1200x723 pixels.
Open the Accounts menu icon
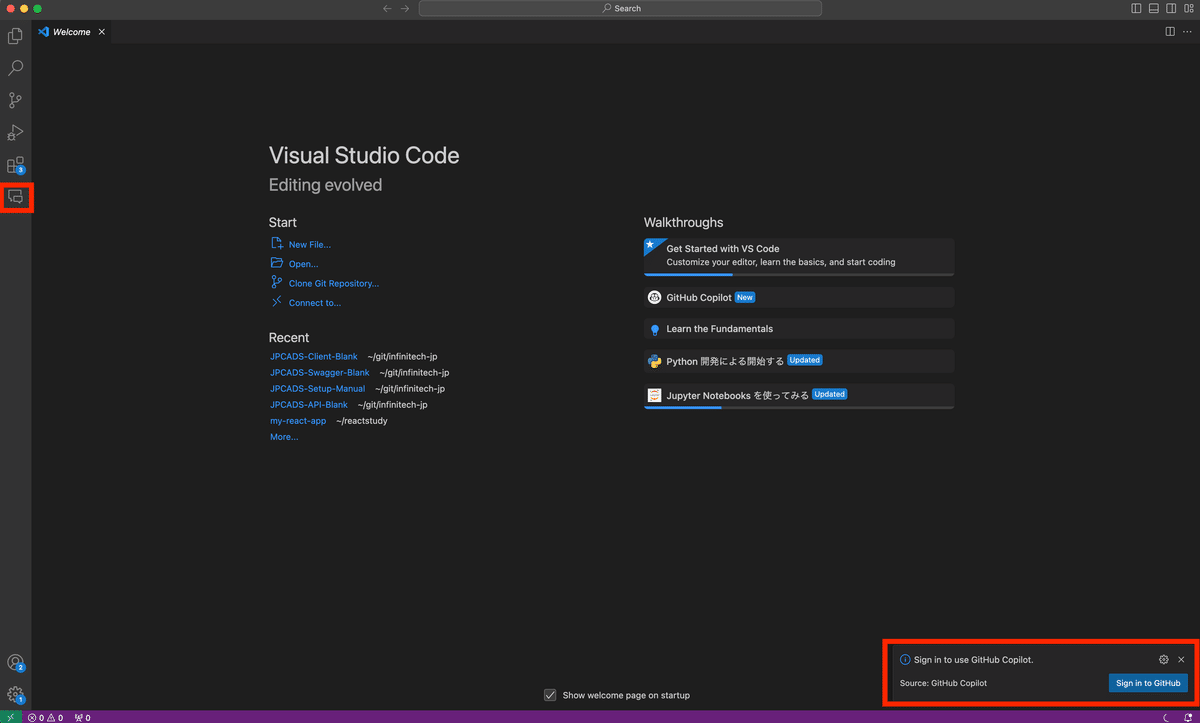point(15,662)
